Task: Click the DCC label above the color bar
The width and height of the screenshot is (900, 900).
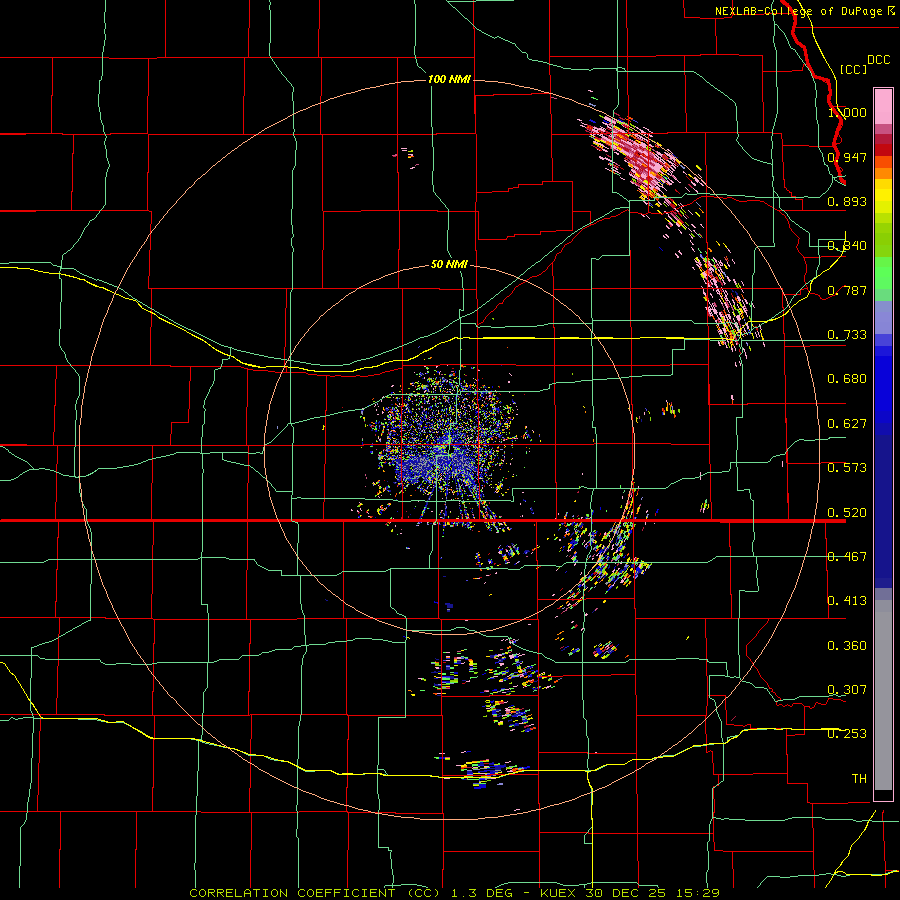Action: (879, 60)
